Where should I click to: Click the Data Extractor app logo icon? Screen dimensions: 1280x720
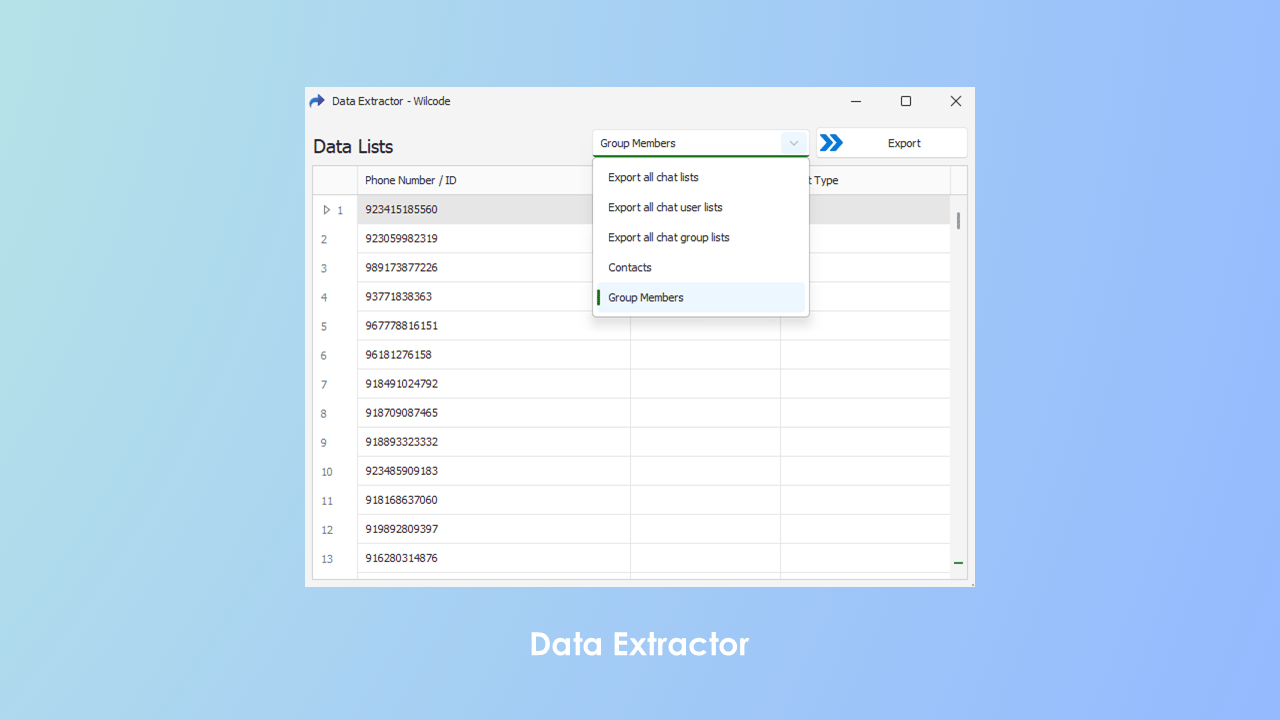click(317, 101)
